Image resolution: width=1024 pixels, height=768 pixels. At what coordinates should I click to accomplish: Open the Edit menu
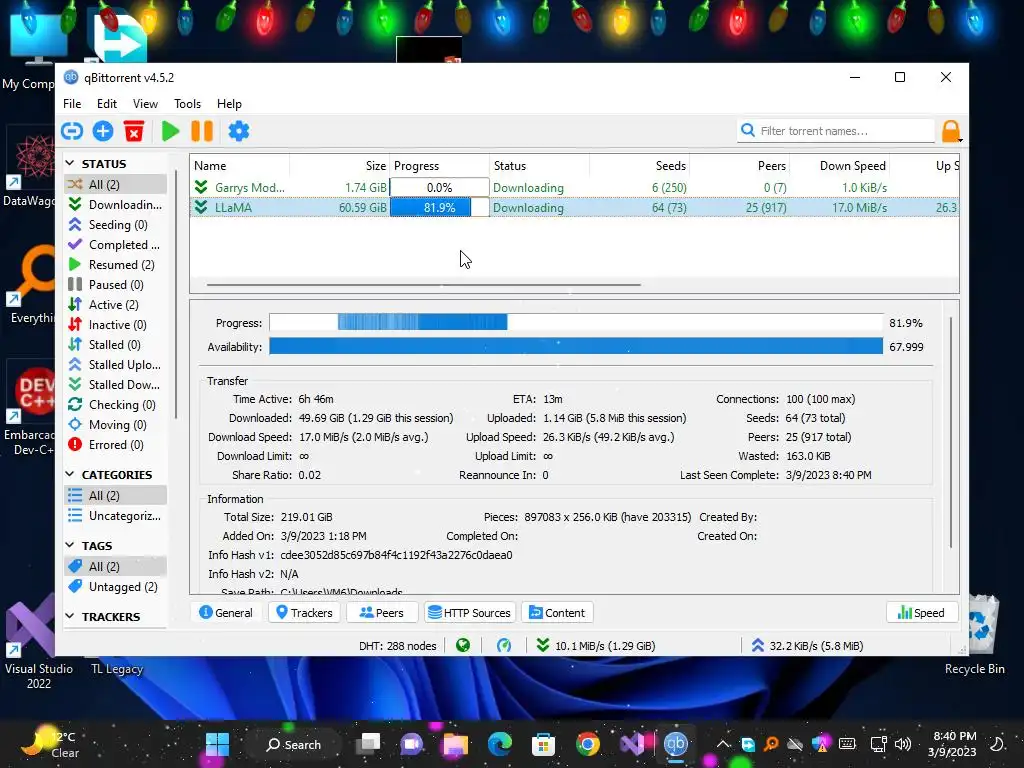coord(106,104)
